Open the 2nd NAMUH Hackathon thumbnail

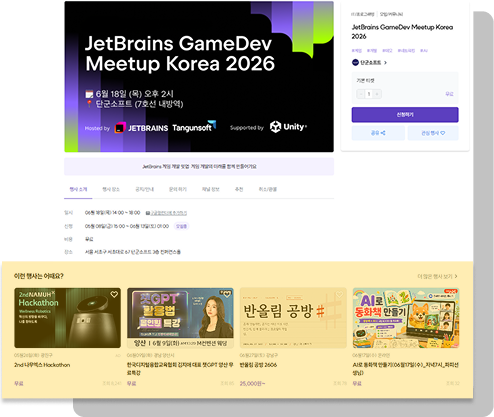[x=68, y=318]
